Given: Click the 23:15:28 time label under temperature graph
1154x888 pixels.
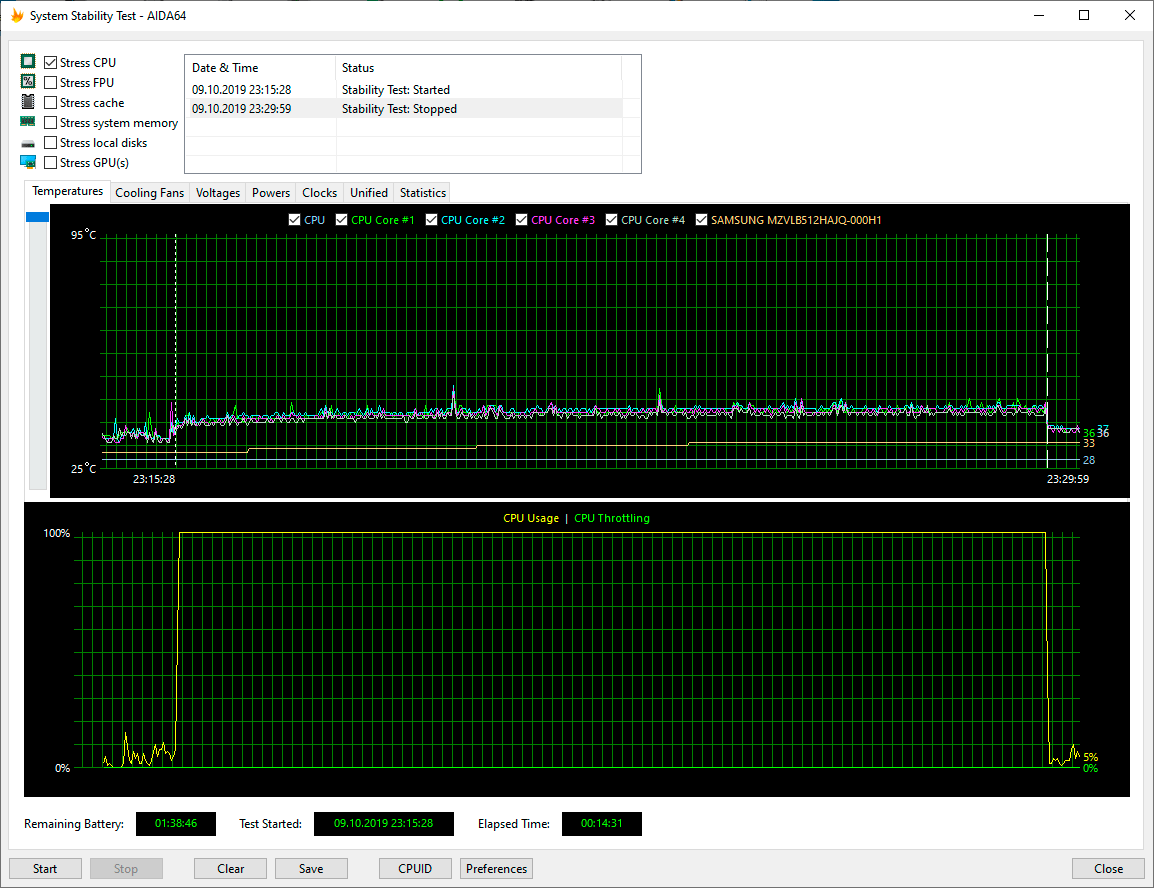Looking at the screenshot, I should point(154,479).
